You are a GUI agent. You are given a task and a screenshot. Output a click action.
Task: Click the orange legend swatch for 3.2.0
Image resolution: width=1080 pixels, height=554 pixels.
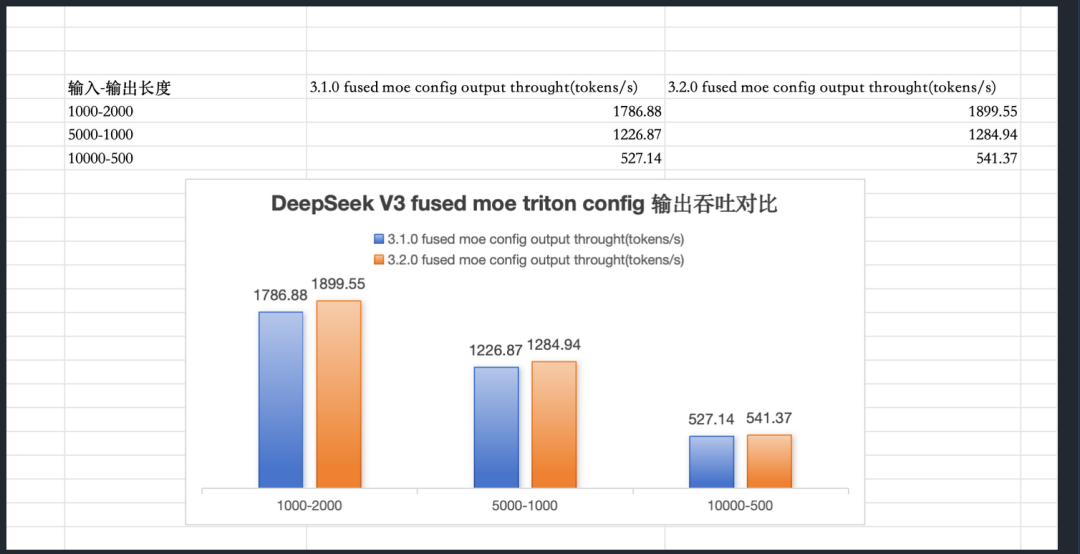378,260
